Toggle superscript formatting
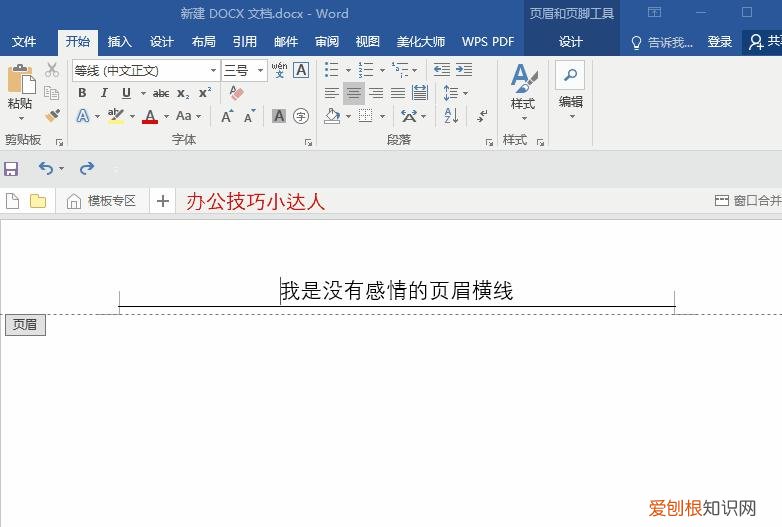This screenshot has width=782, height=527. coord(205,93)
